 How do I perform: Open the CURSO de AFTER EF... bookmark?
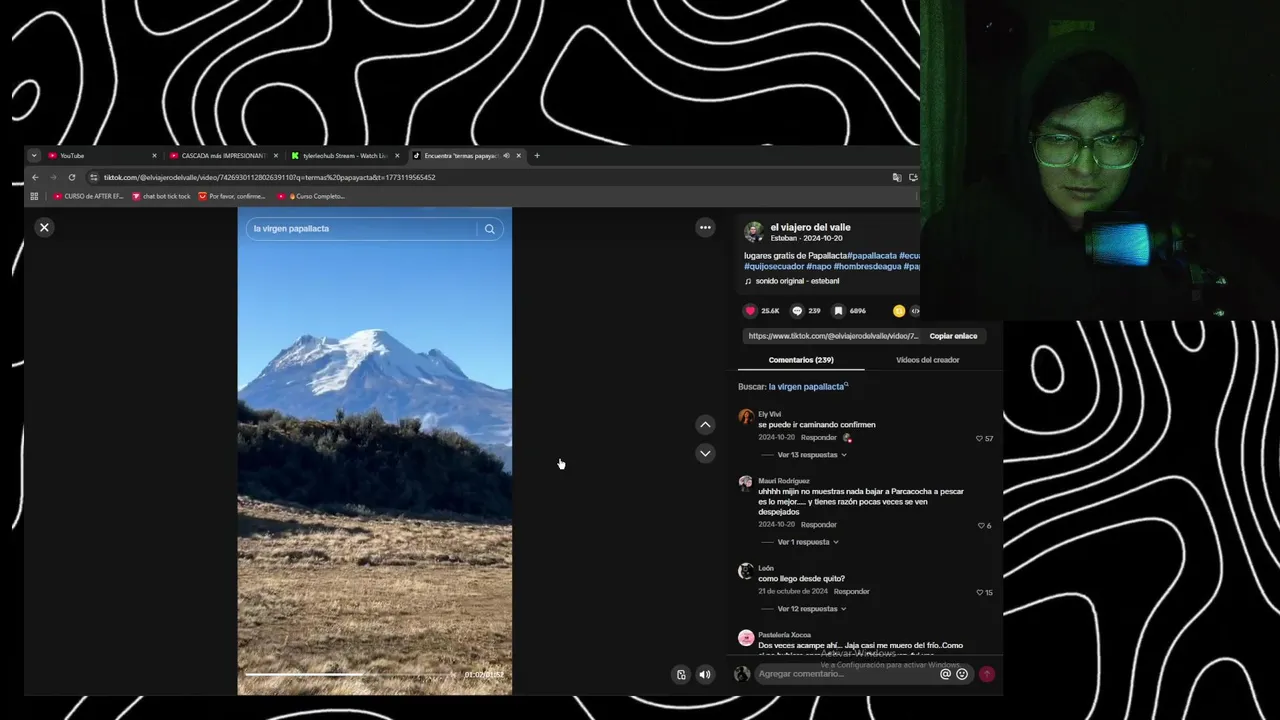click(x=88, y=196)
